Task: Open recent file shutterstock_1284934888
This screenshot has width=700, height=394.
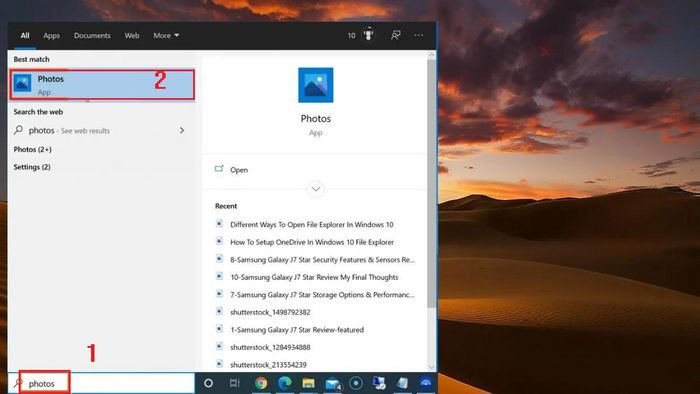Action: [270, 347]
